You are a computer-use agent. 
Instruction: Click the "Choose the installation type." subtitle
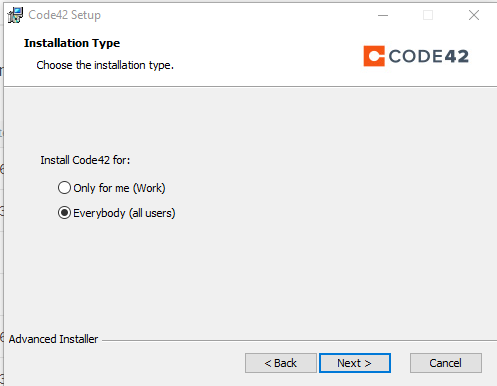pos(105,65)
